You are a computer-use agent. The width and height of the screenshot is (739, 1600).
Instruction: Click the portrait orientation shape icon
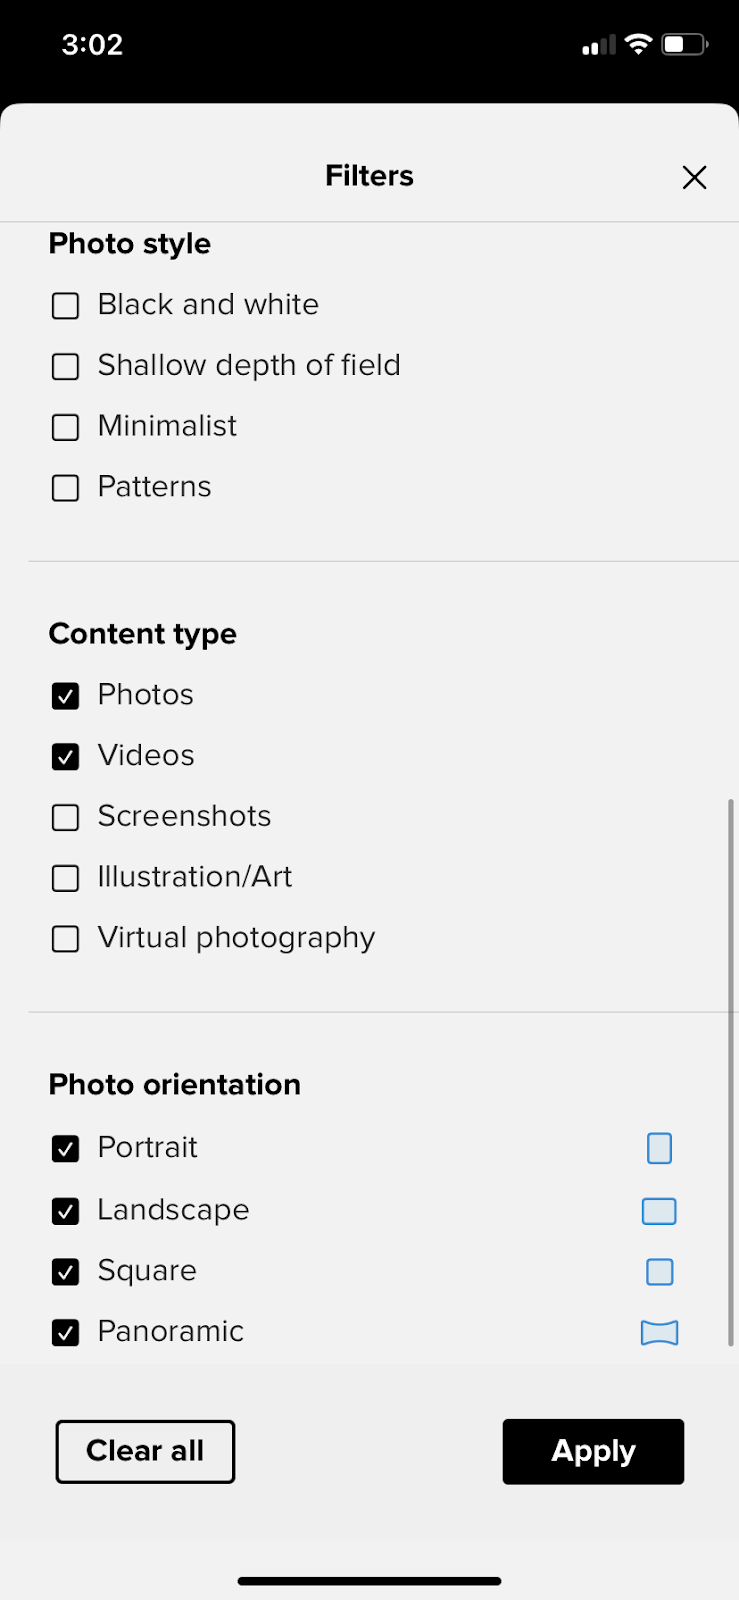pos(659,1148)
